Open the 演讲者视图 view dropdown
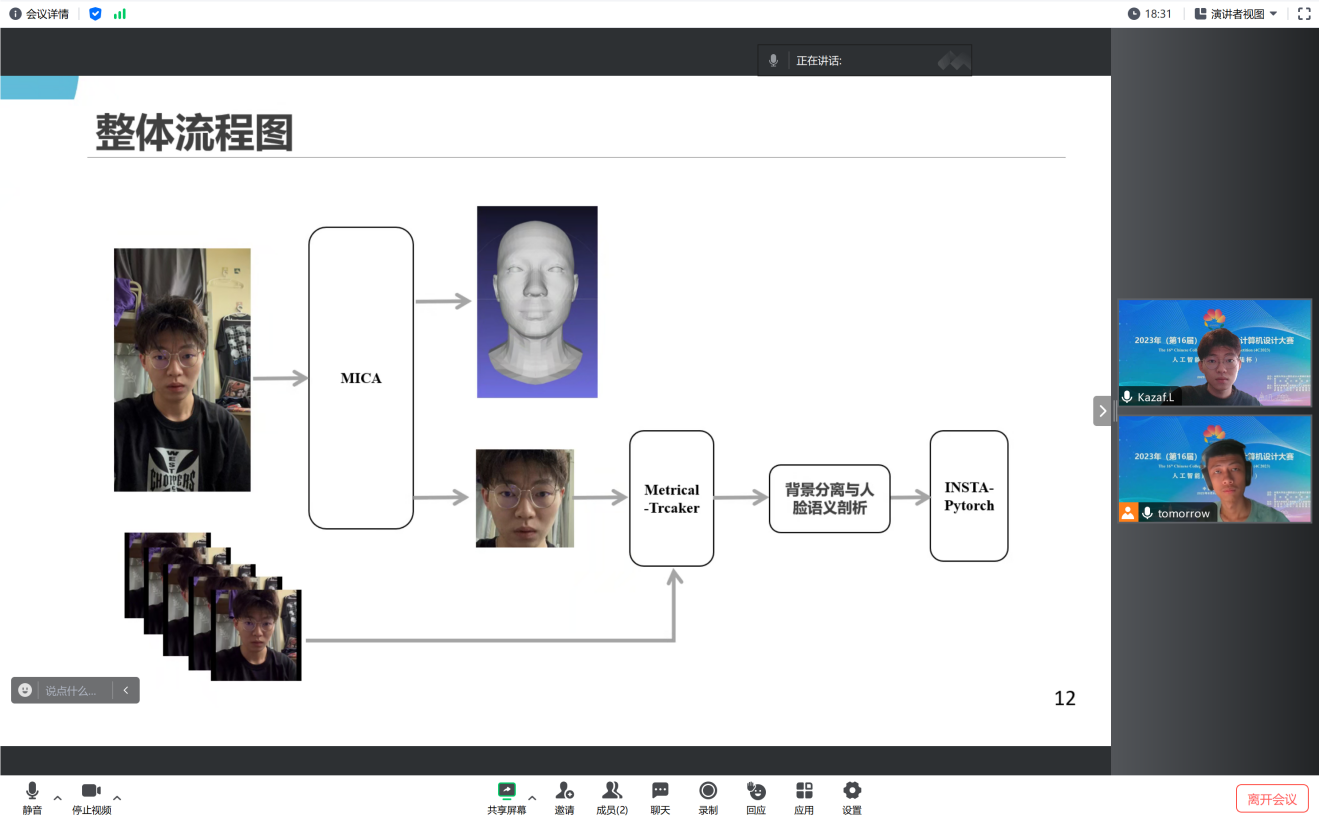 pyautogui.click(x=1236, y=14)
